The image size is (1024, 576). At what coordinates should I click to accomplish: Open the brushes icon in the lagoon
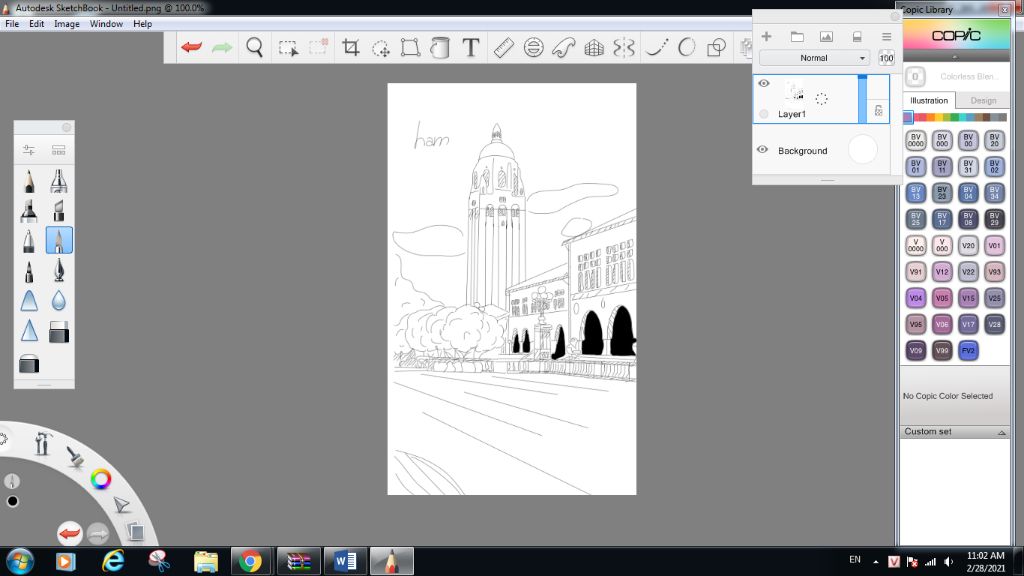(x=75, y=456)
